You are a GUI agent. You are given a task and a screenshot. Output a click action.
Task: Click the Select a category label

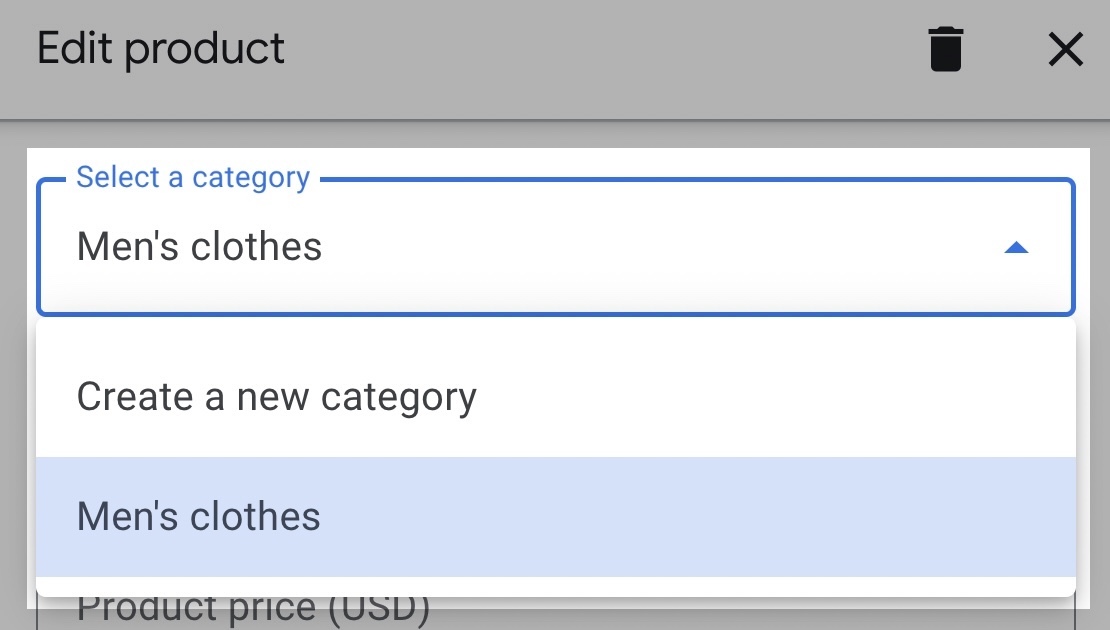pyautogui.click(x=193, y=177)
